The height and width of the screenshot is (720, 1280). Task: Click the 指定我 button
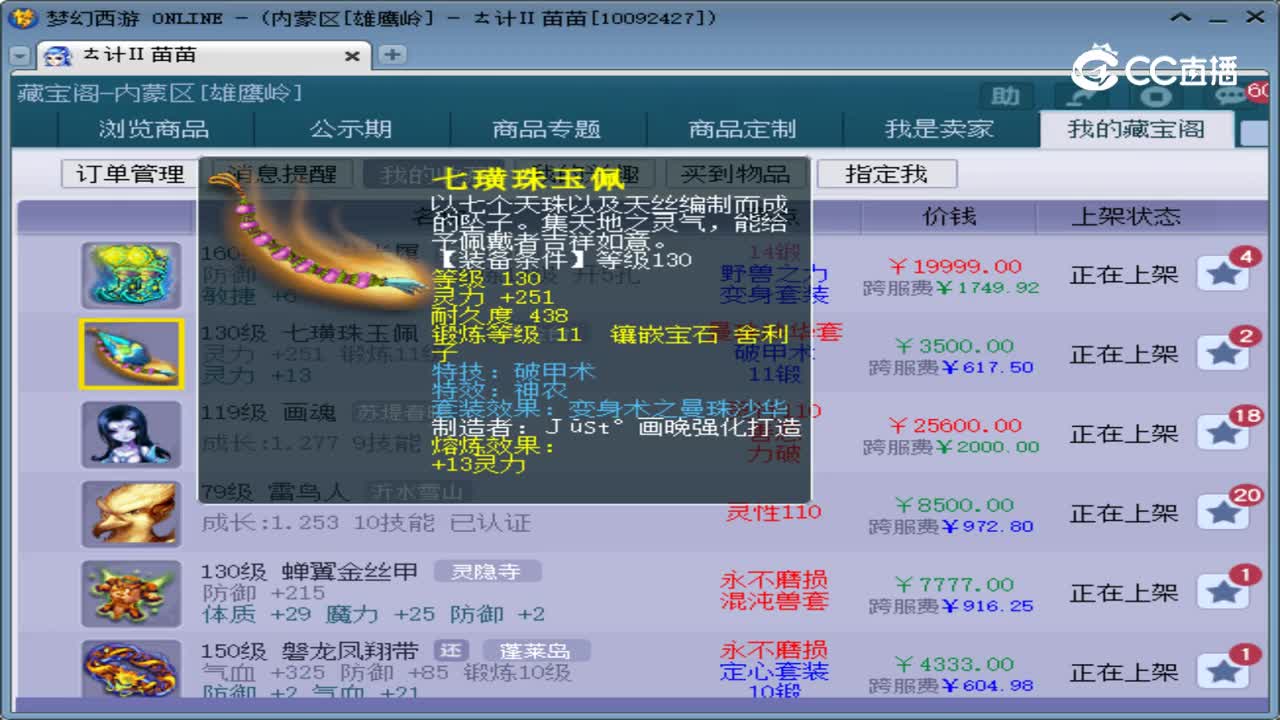pos(887,174)
